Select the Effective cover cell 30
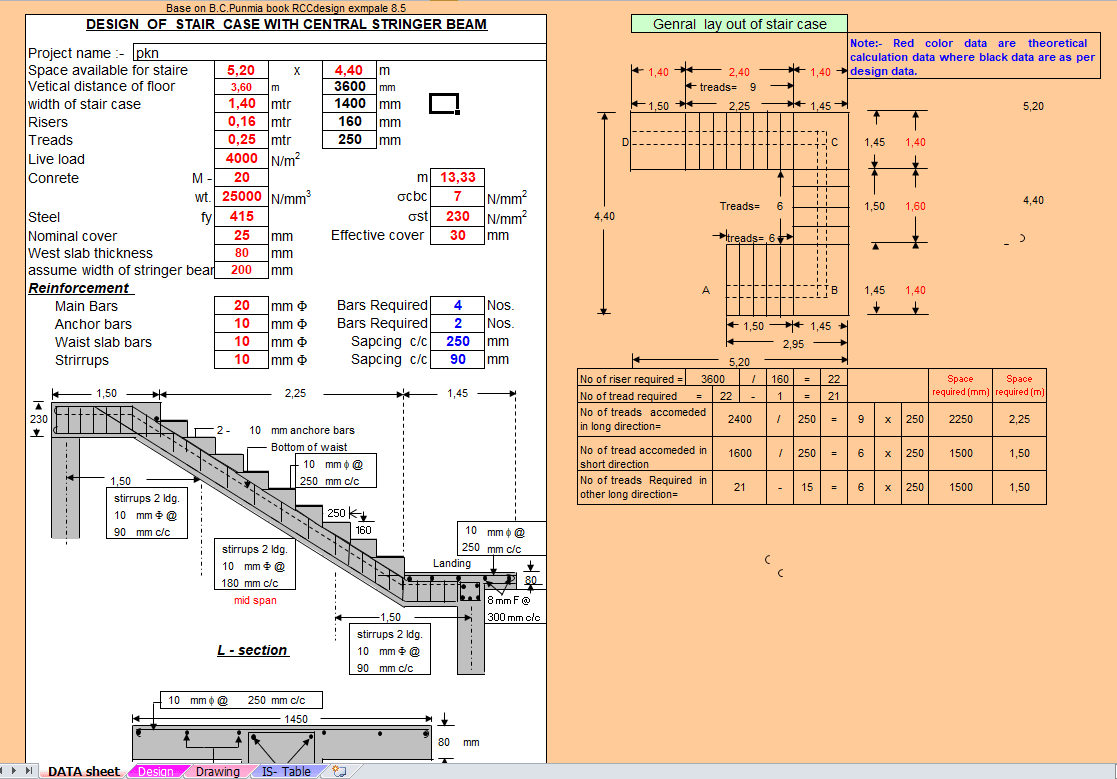The image size is (1117, 779). pos(457,235)
